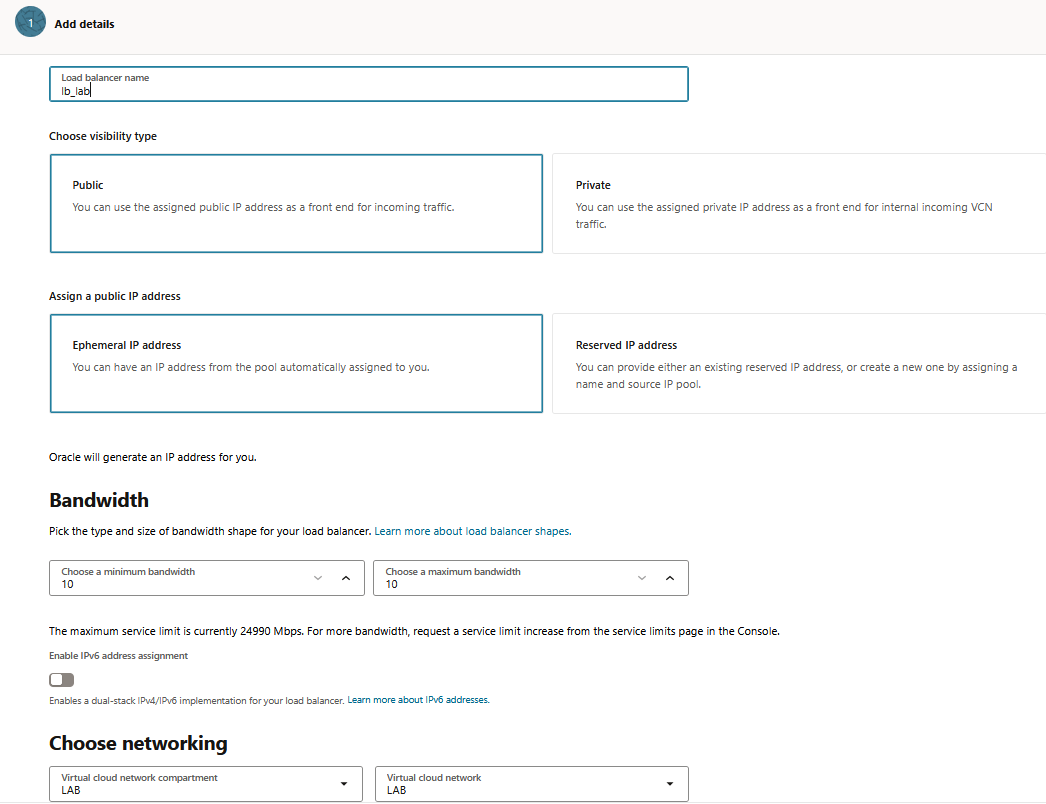Click the step 1 Add details circle icon

click(30, 22)
